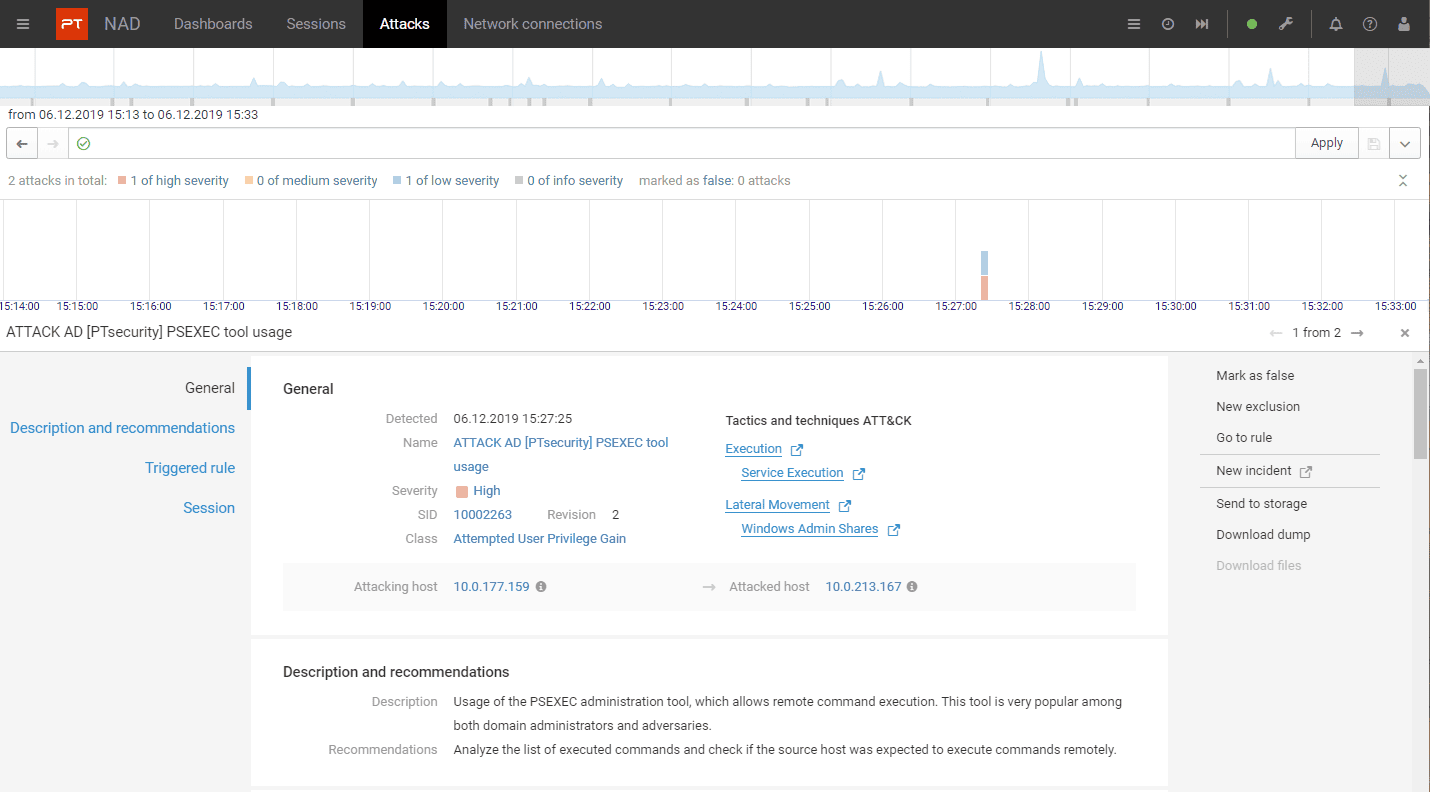Jump to Session section in sidebar
Image resolution: width=1430 pixels, height=792 pixels.
[x=209, y=508]
